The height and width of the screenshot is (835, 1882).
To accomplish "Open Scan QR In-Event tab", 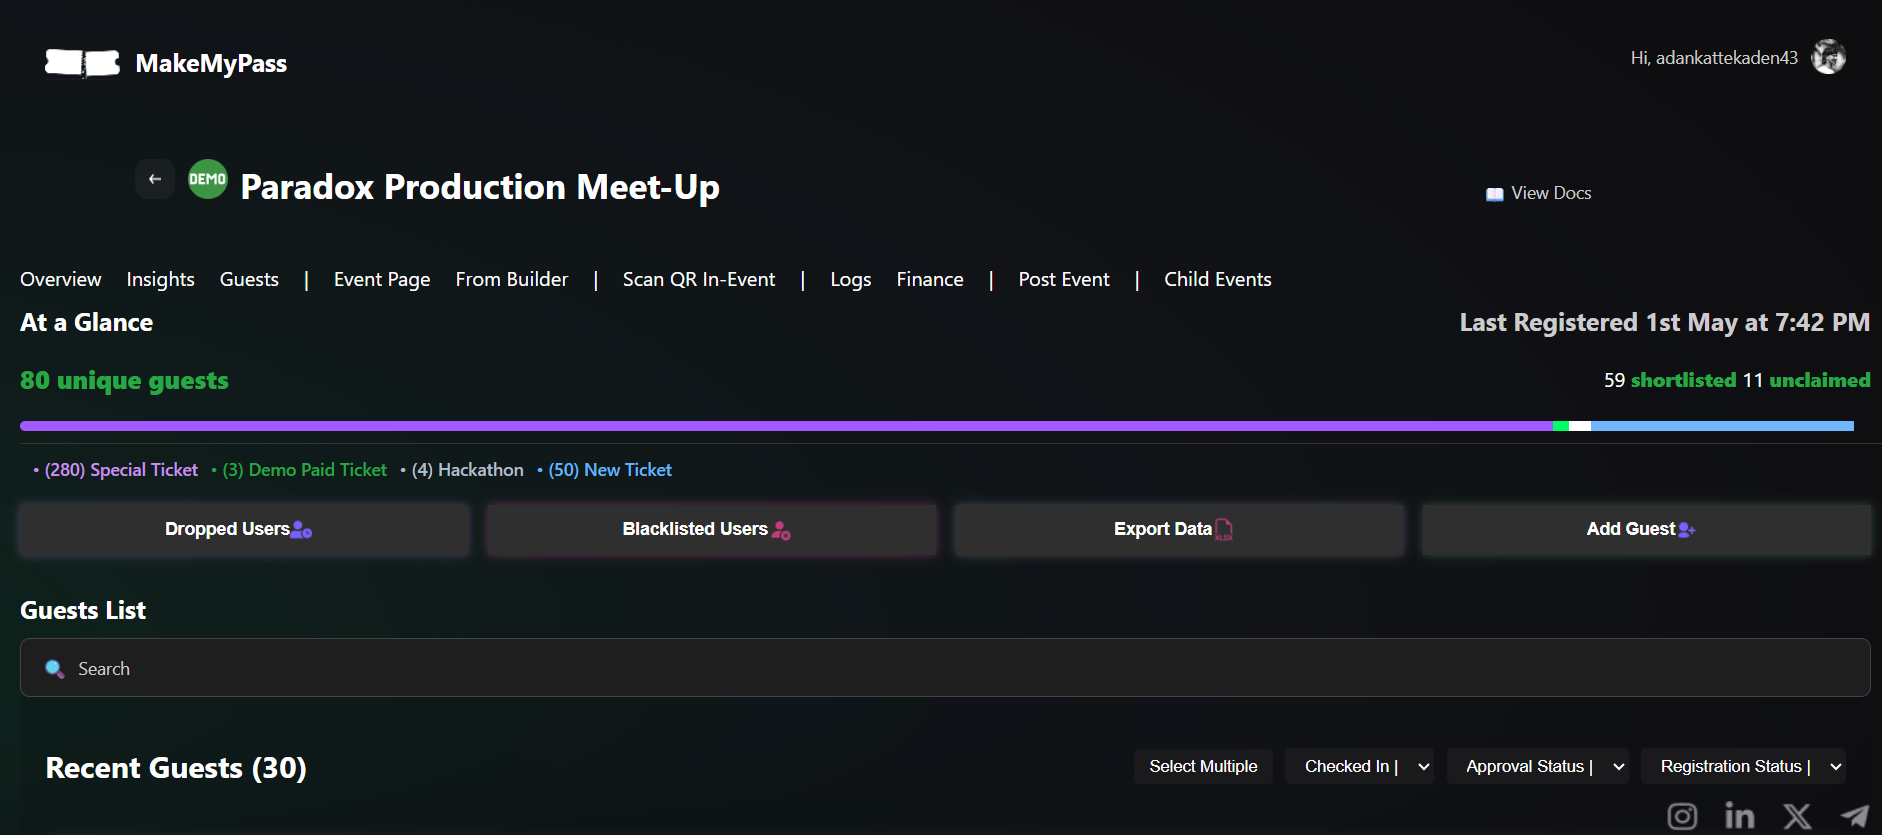I will [x=699, y=279].
